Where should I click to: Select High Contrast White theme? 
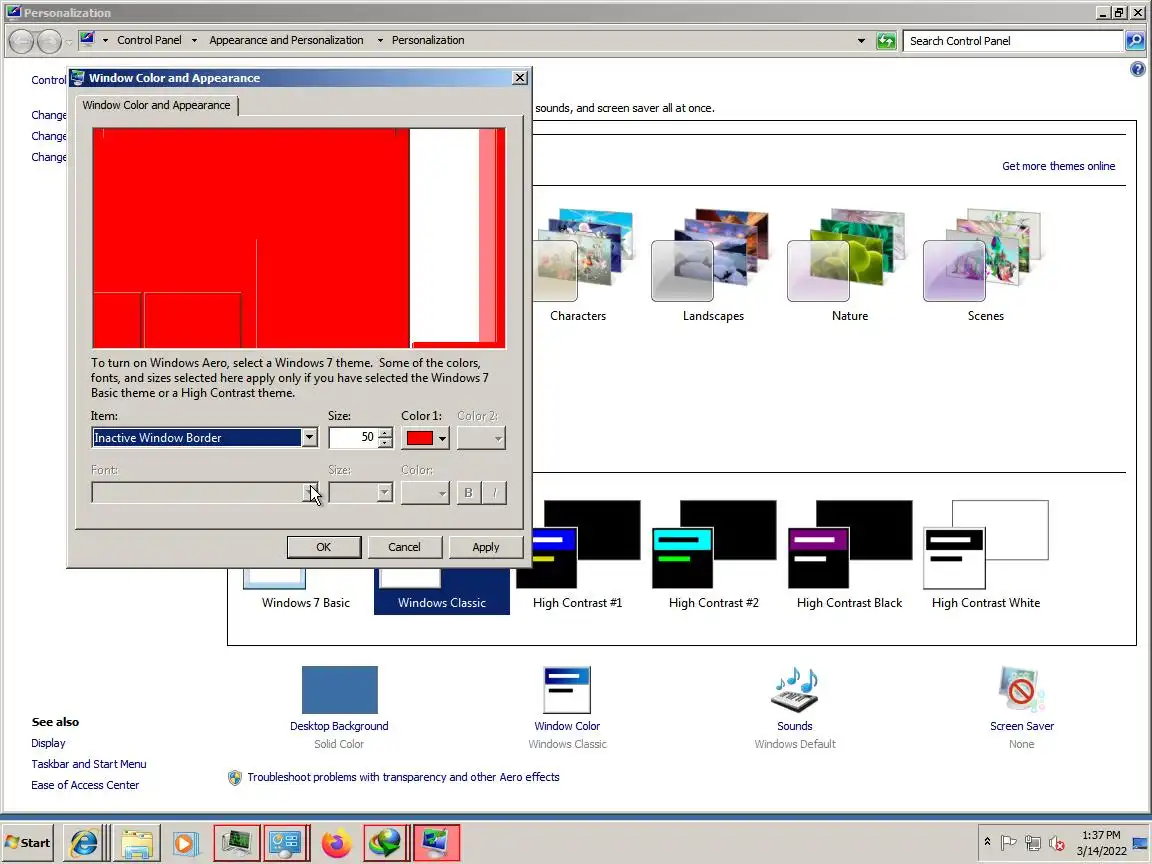(x=985, y=556)
